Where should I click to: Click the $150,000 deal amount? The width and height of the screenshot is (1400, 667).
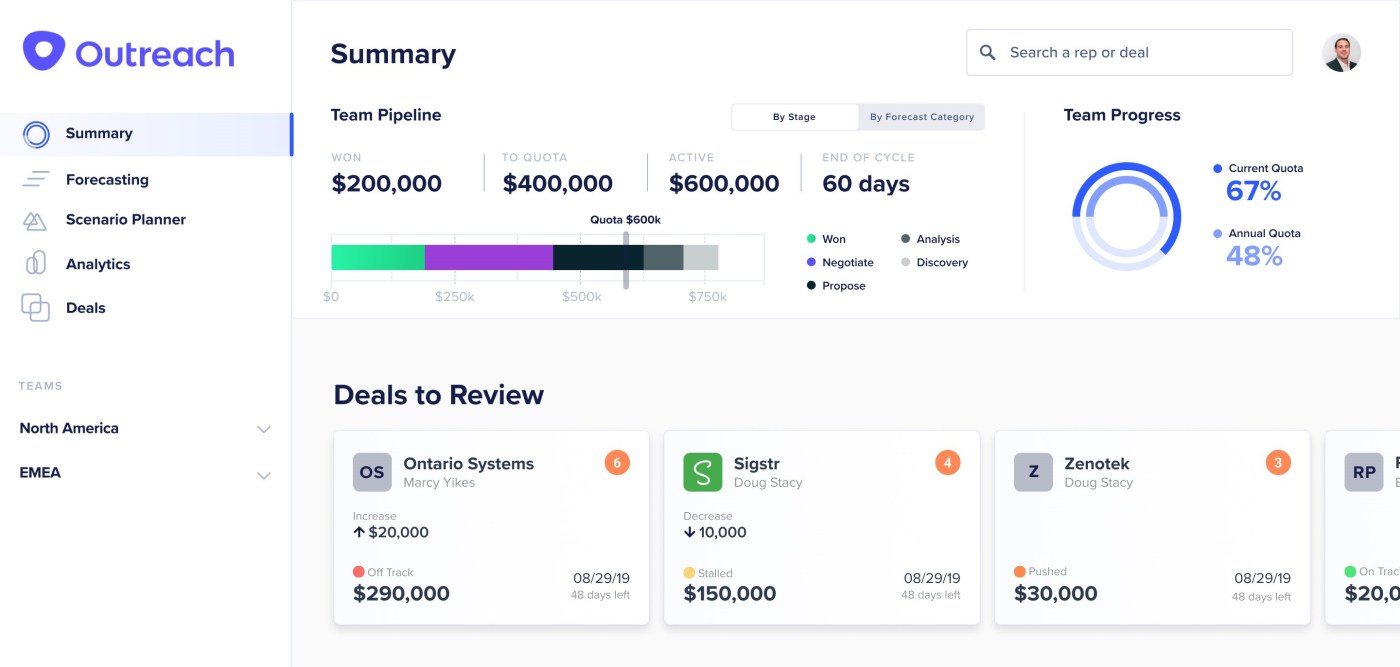pos(730,593)
